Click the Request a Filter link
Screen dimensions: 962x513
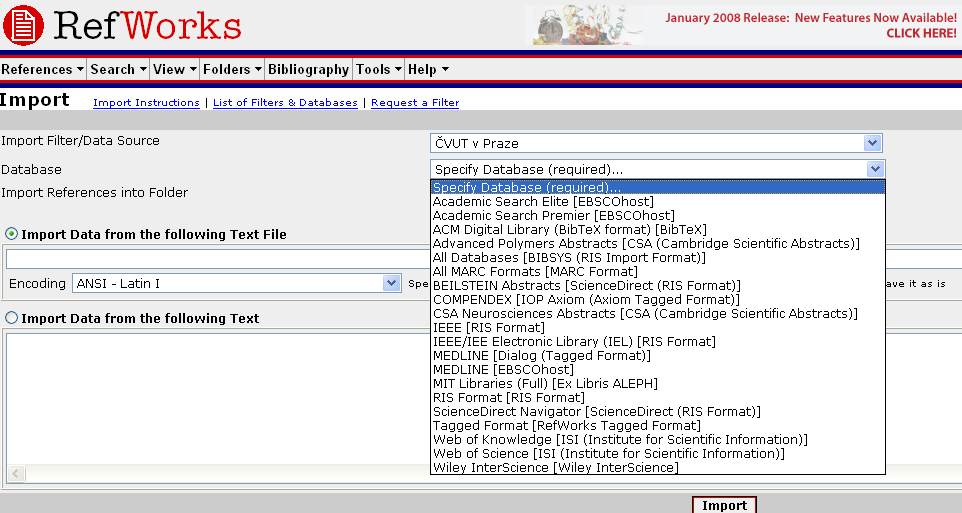[415, 102]
